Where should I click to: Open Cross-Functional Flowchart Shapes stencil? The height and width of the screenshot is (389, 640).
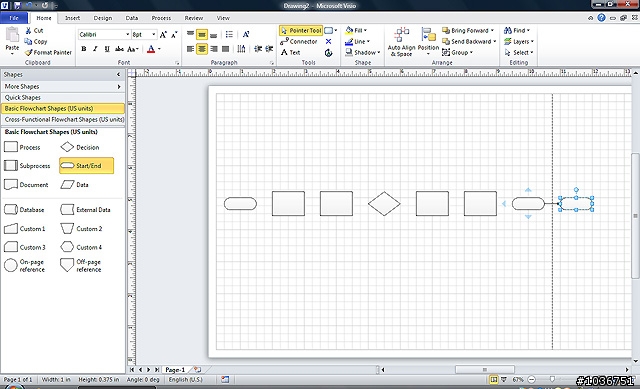click(x=63, y=120)
